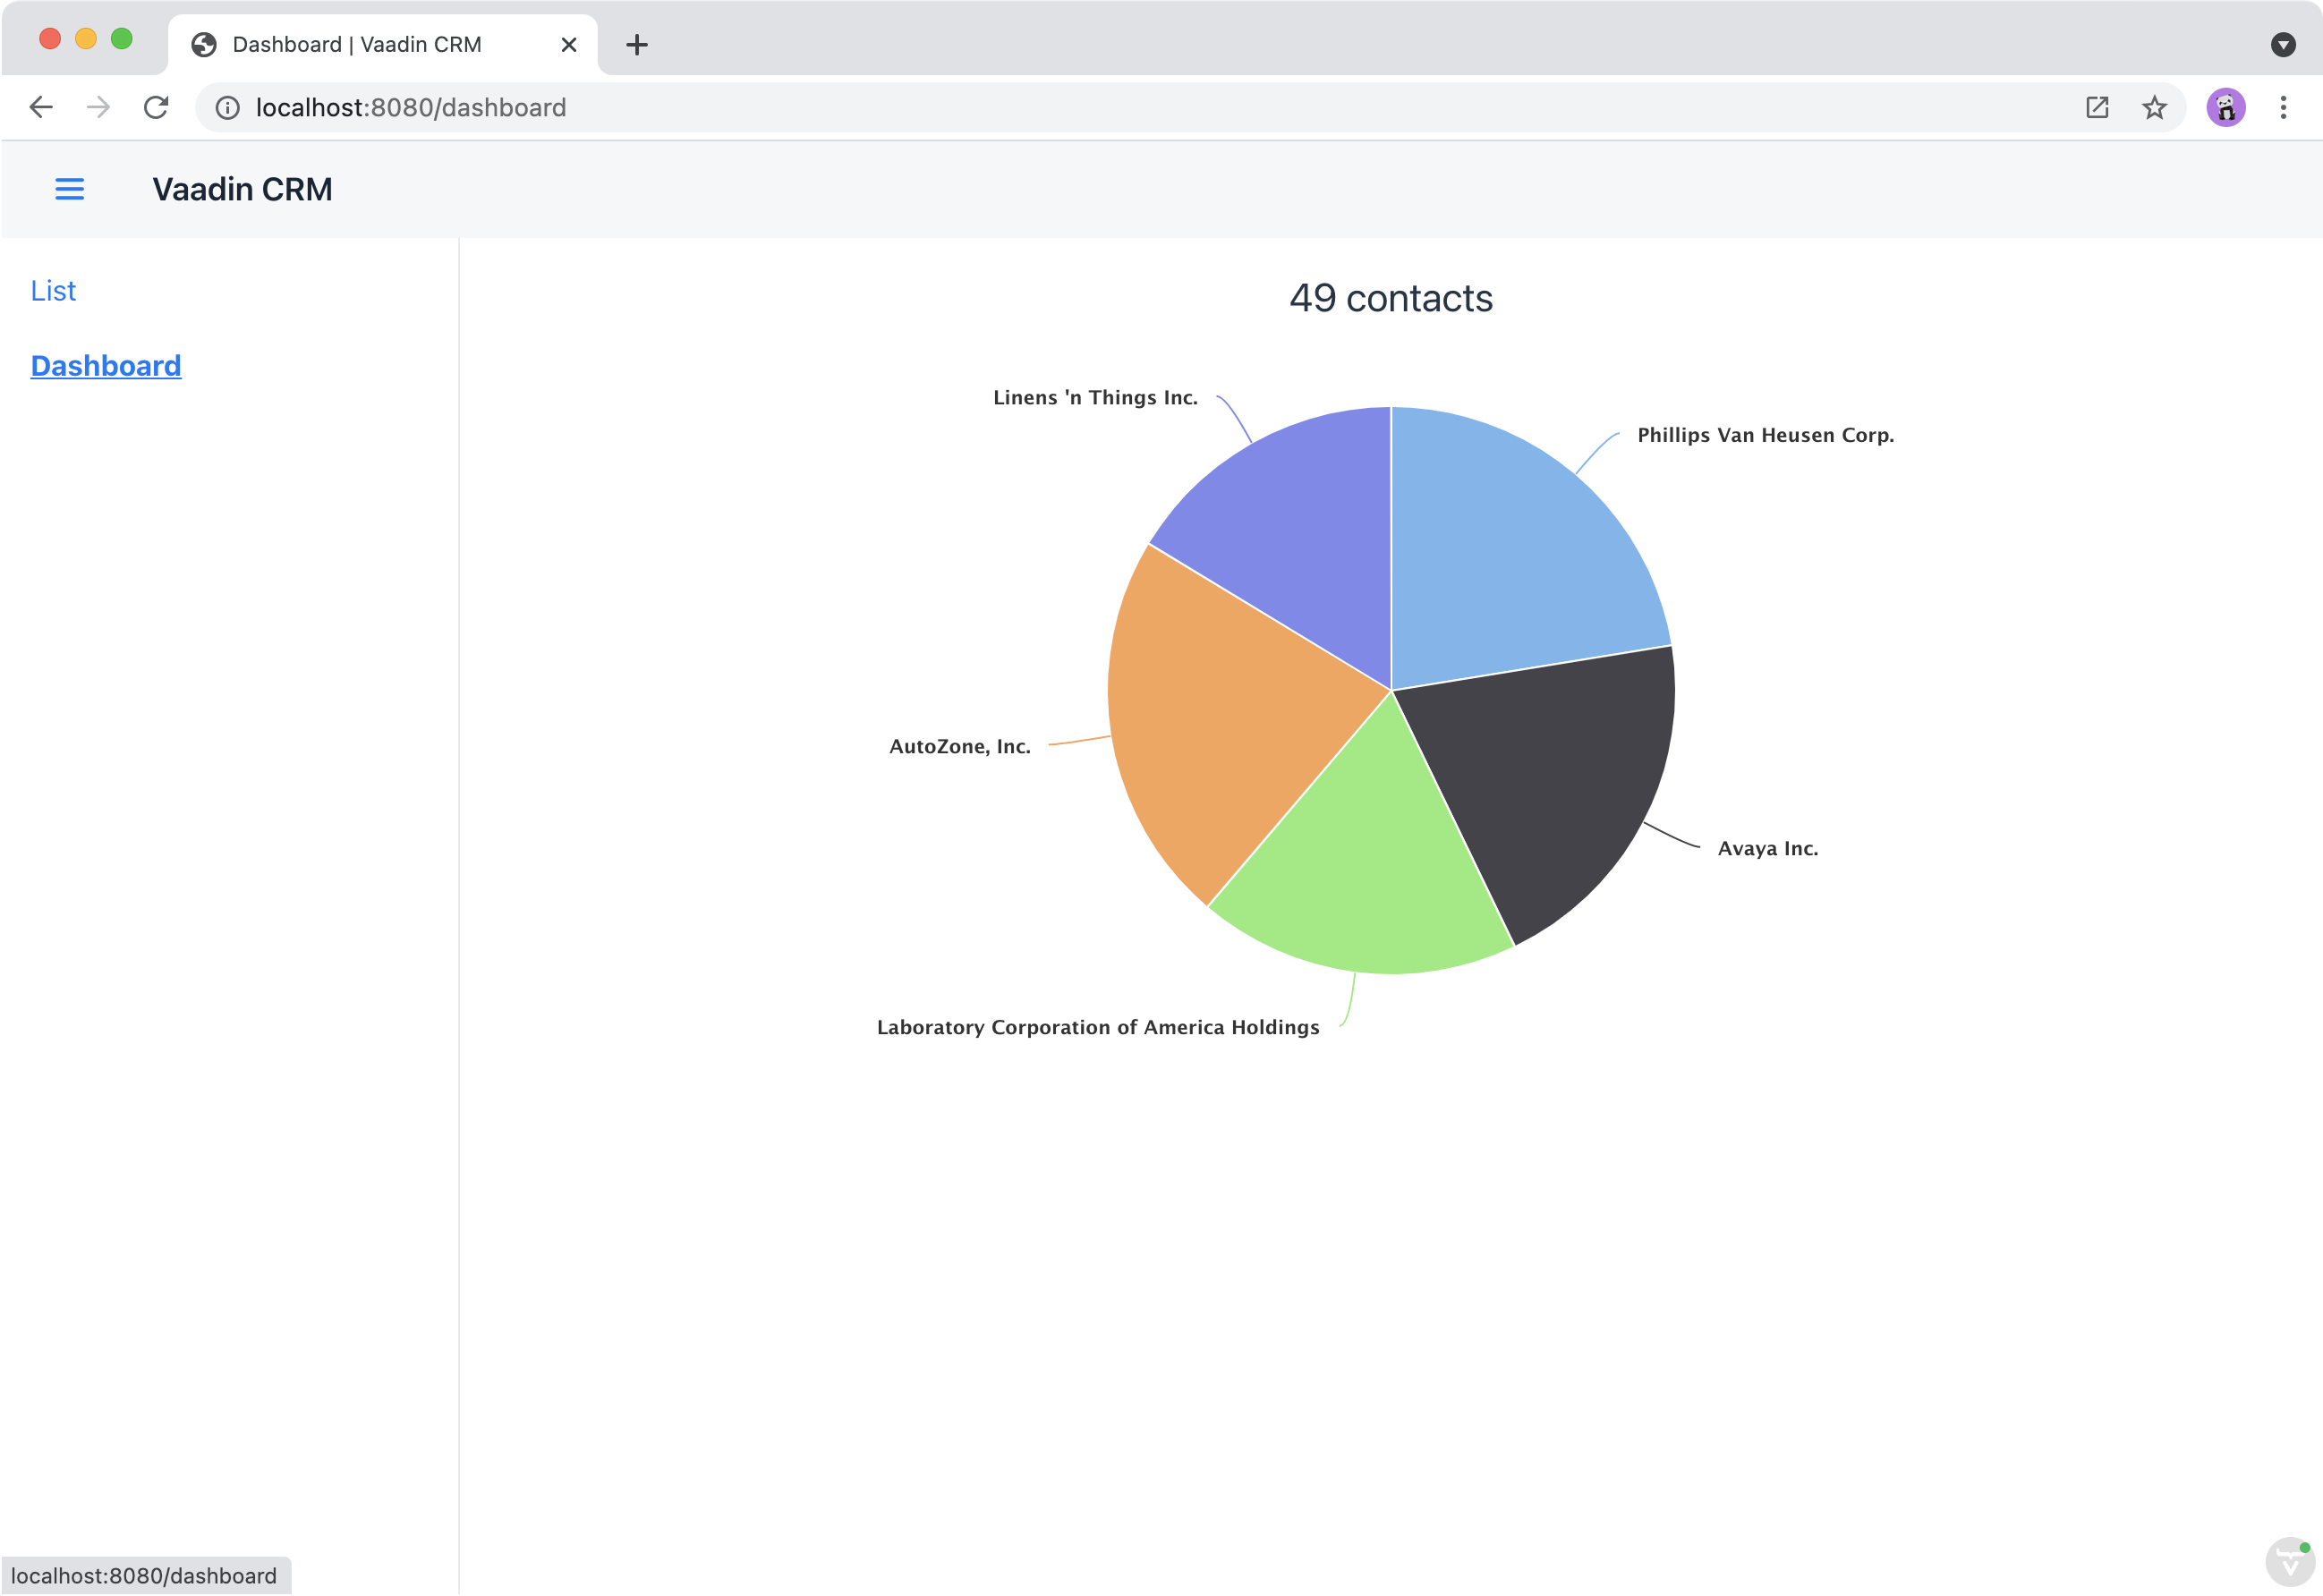Click the open-in-new-window icon
2323x1596 pixels.
point(2097,107)
